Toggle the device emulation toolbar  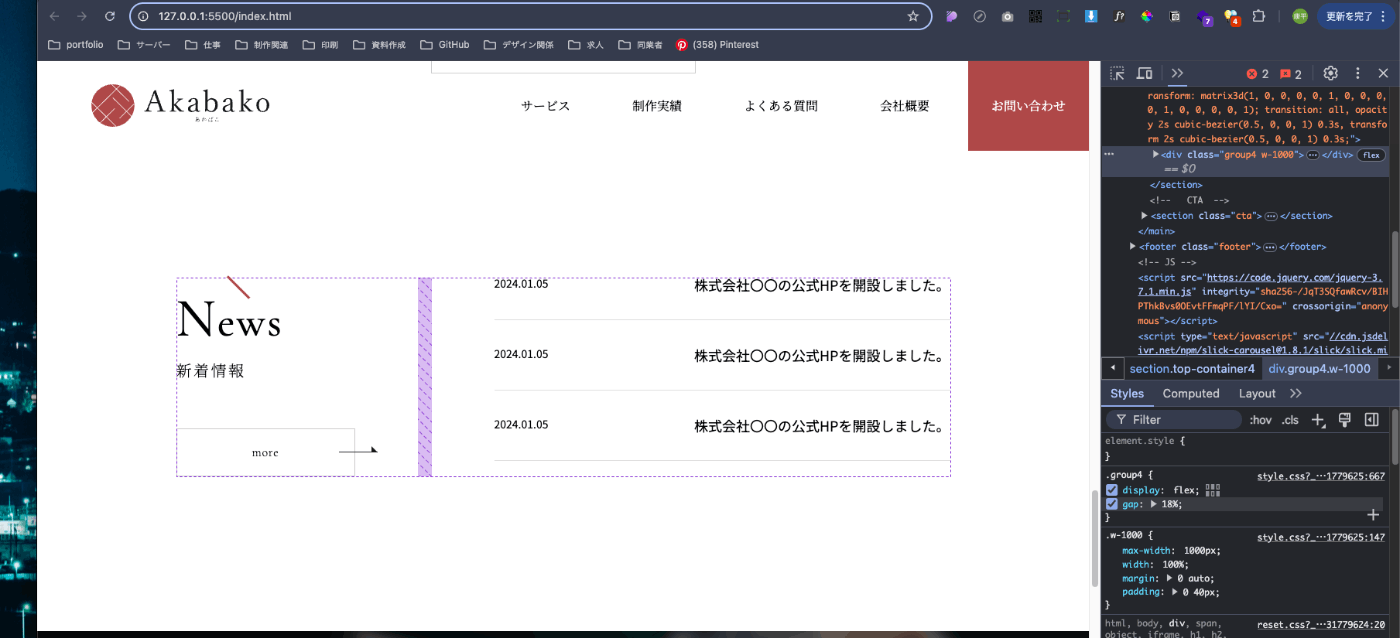(x=1143, y=73)
